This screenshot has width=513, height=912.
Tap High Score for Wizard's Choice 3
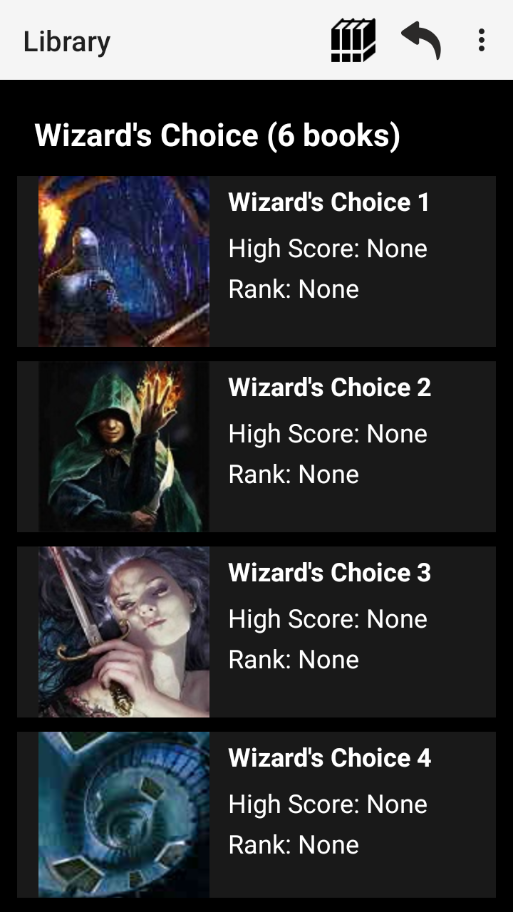click(328, 619)
